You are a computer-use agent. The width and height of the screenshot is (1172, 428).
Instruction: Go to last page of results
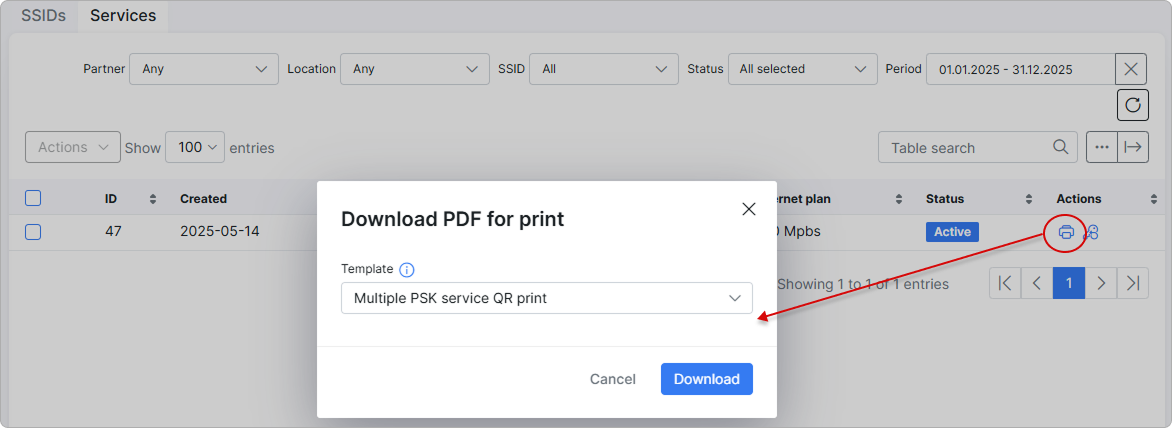click(1132, 283)
